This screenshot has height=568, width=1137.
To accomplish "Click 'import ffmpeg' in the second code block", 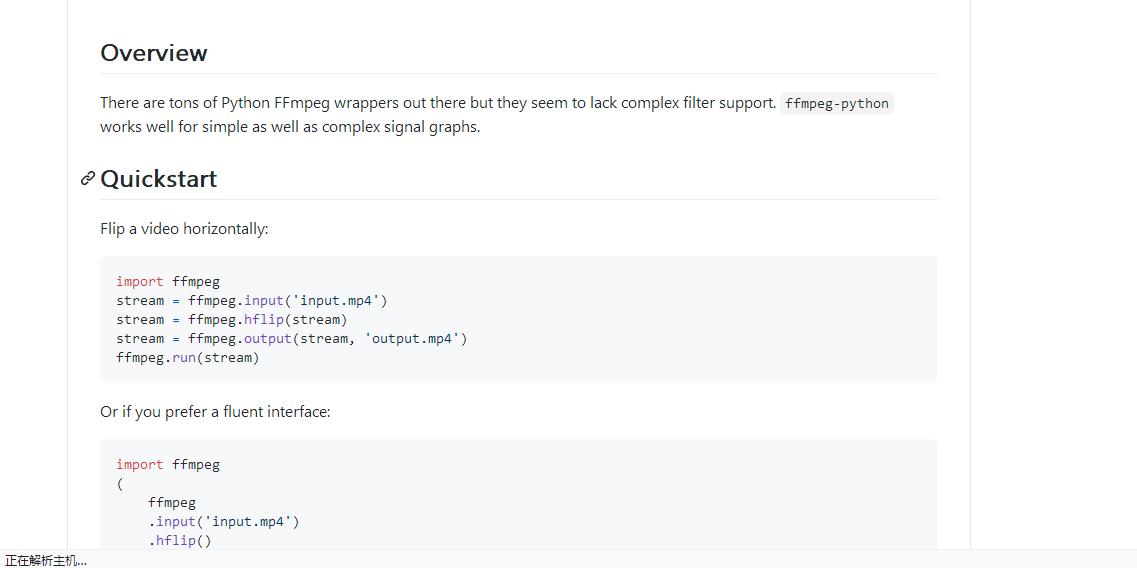I will pyautogui.click(x=167, y=465).
